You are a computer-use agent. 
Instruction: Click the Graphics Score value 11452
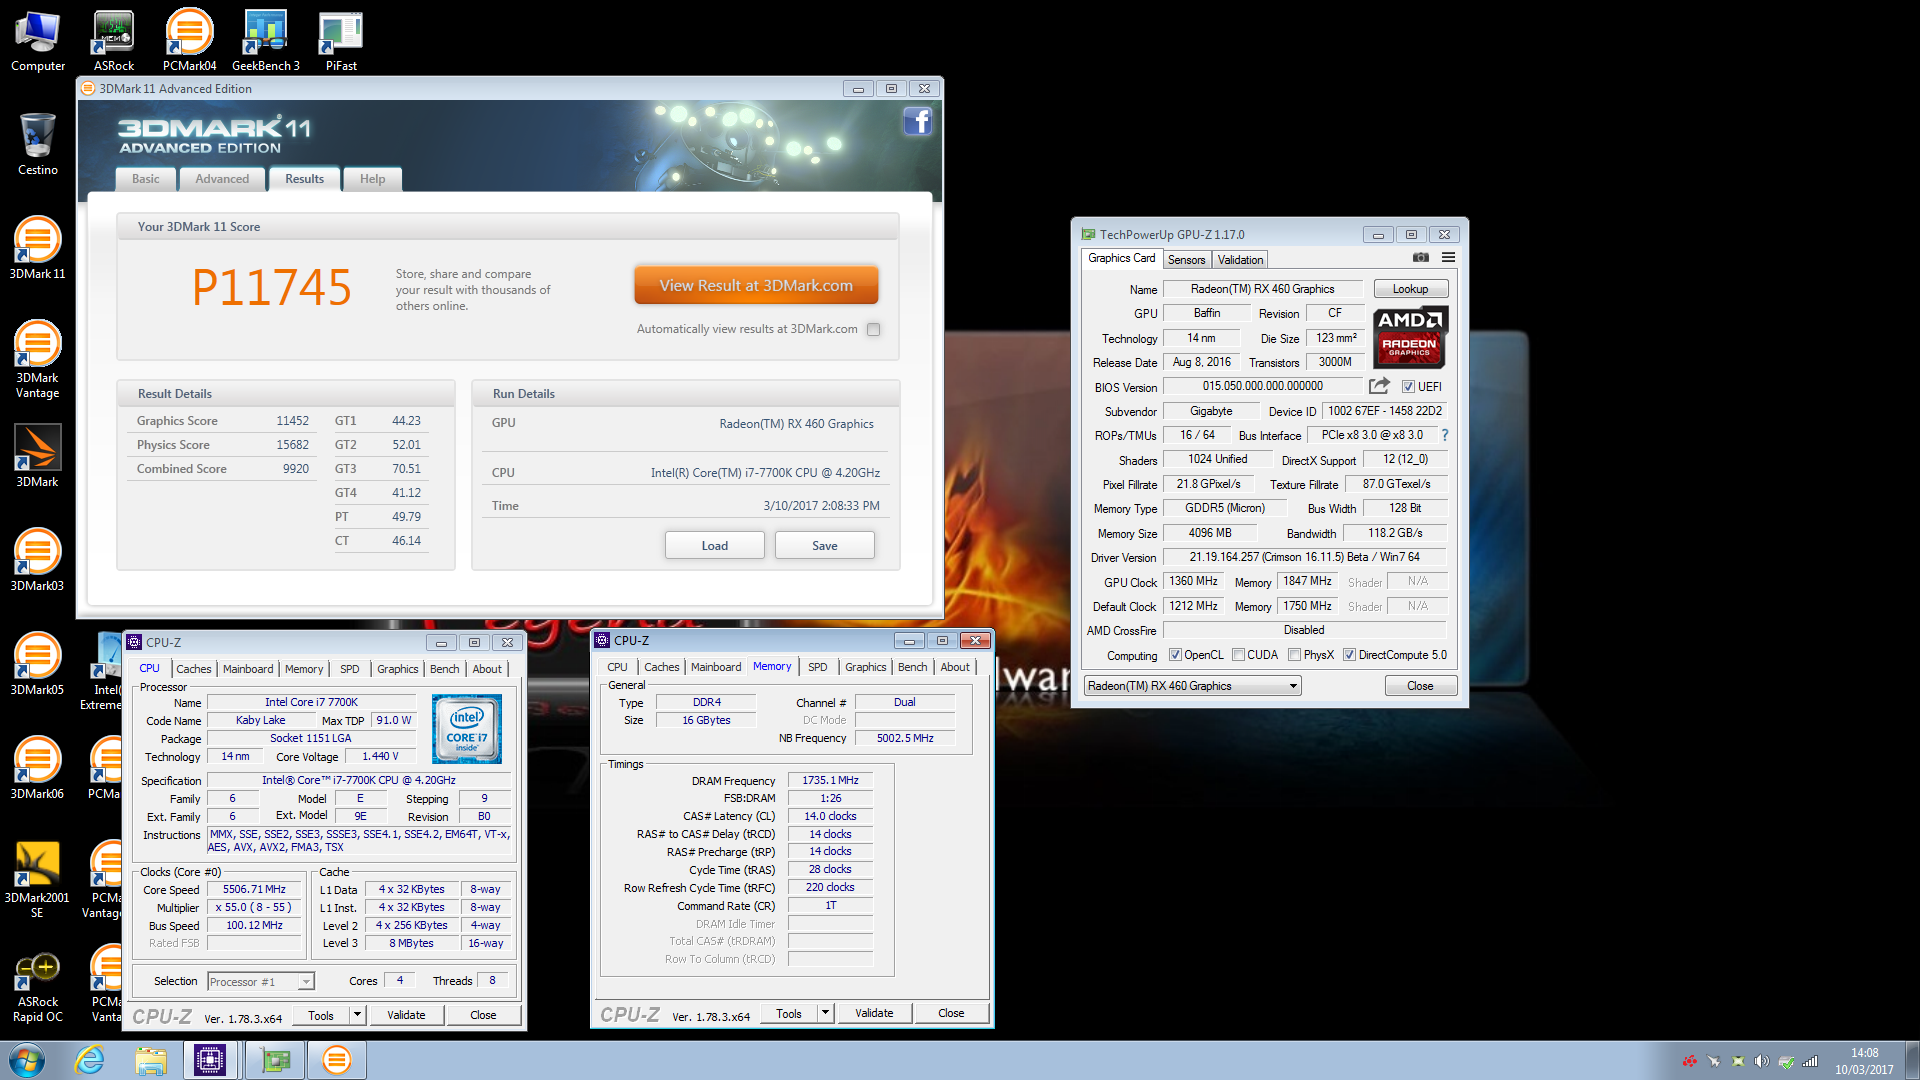pos(292,421)
